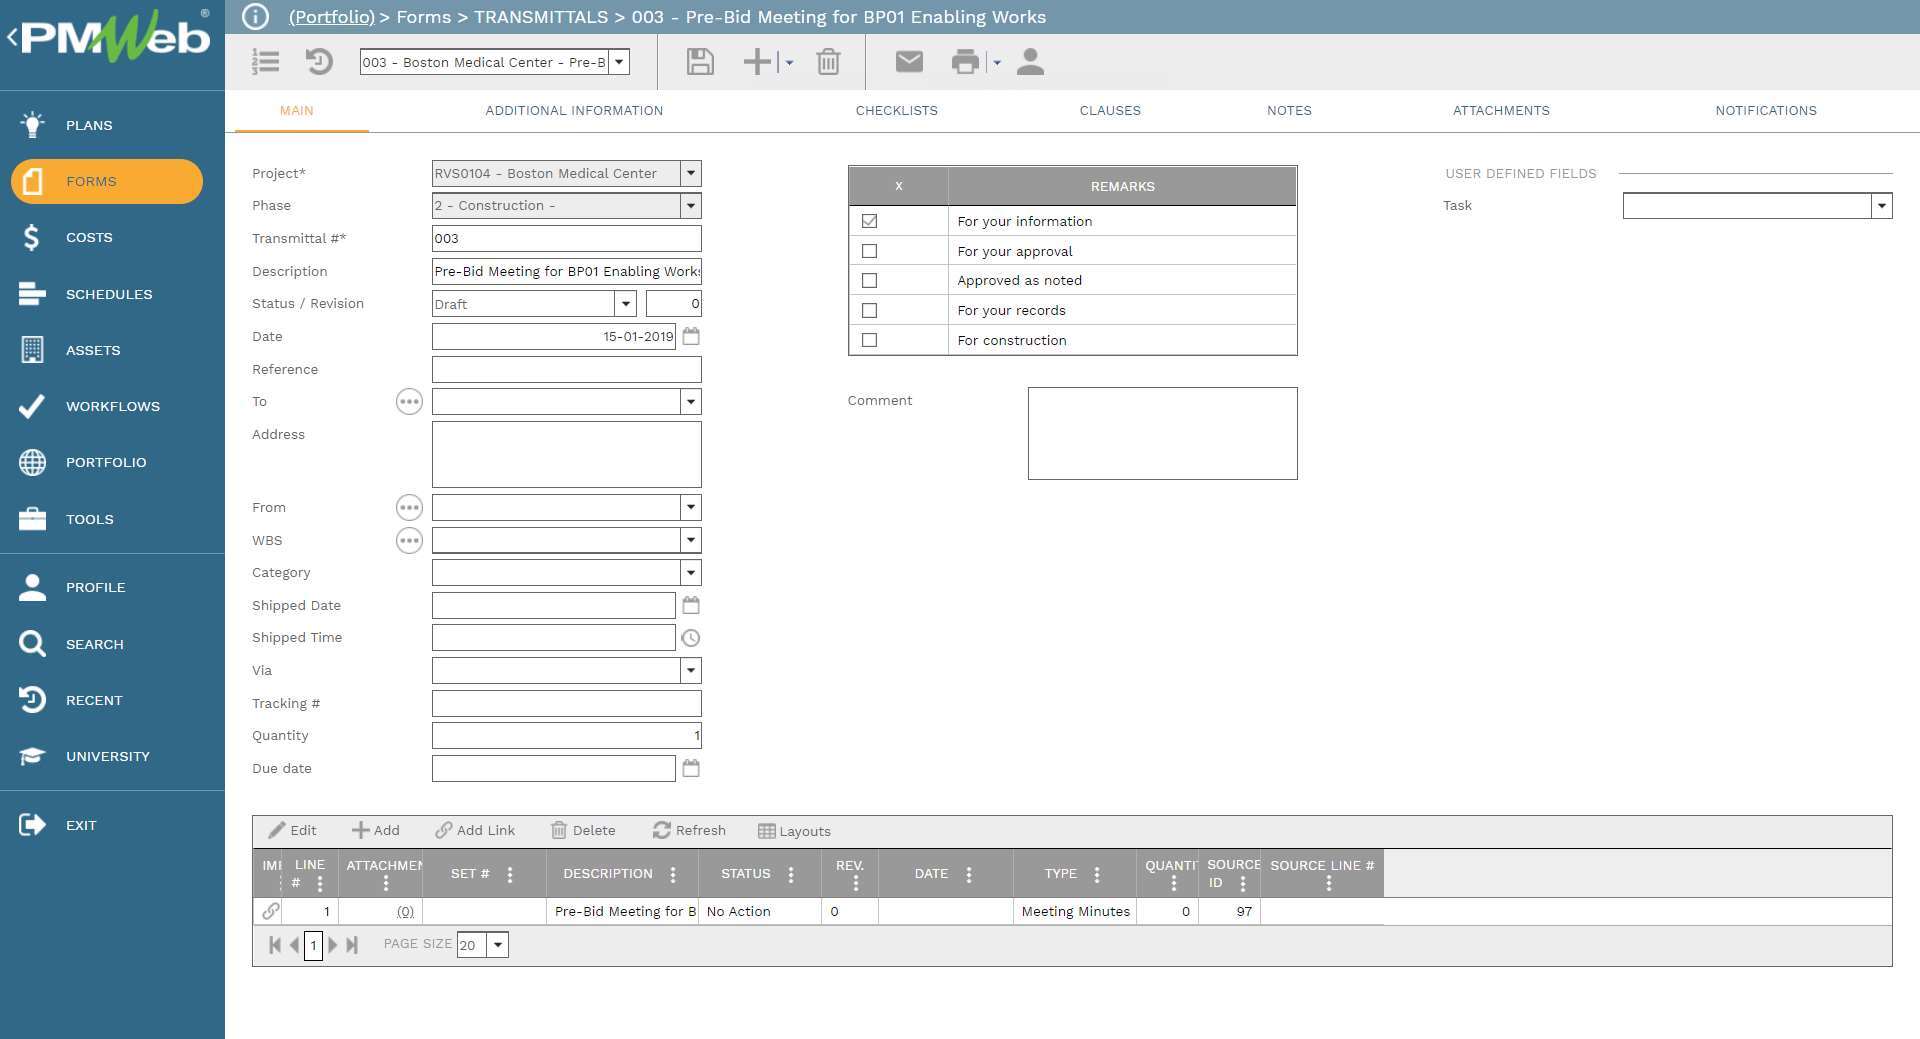Image resolution: width=1920 pixels, height=1039 pixels.
Task: Click Refresh in grid toolbar
Action: coord(689,831)
